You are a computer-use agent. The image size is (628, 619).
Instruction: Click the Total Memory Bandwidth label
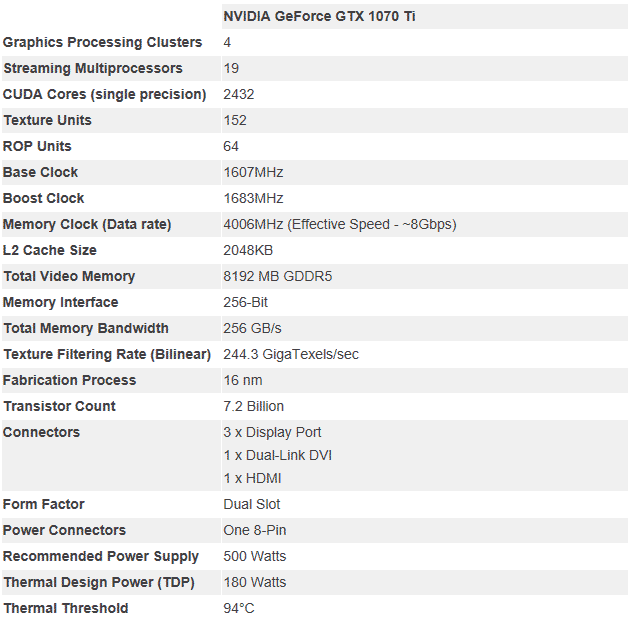pyautogui.click(x=86, y=329)
